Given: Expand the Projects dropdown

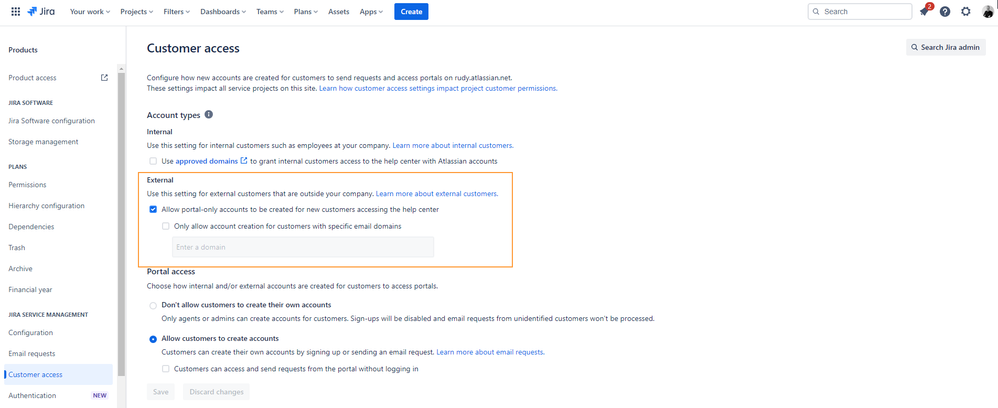Looking at the screenshot, I should (x=136, y=11).
